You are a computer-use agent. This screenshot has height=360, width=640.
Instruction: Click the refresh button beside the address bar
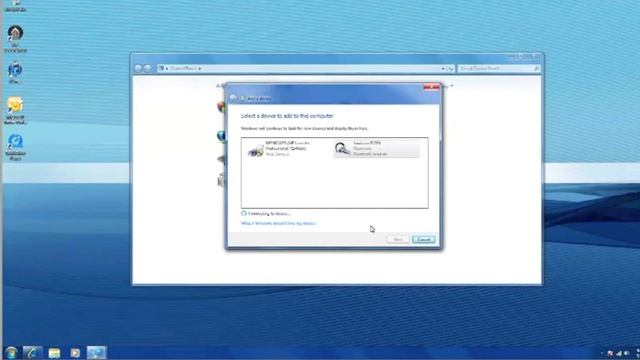450,69
